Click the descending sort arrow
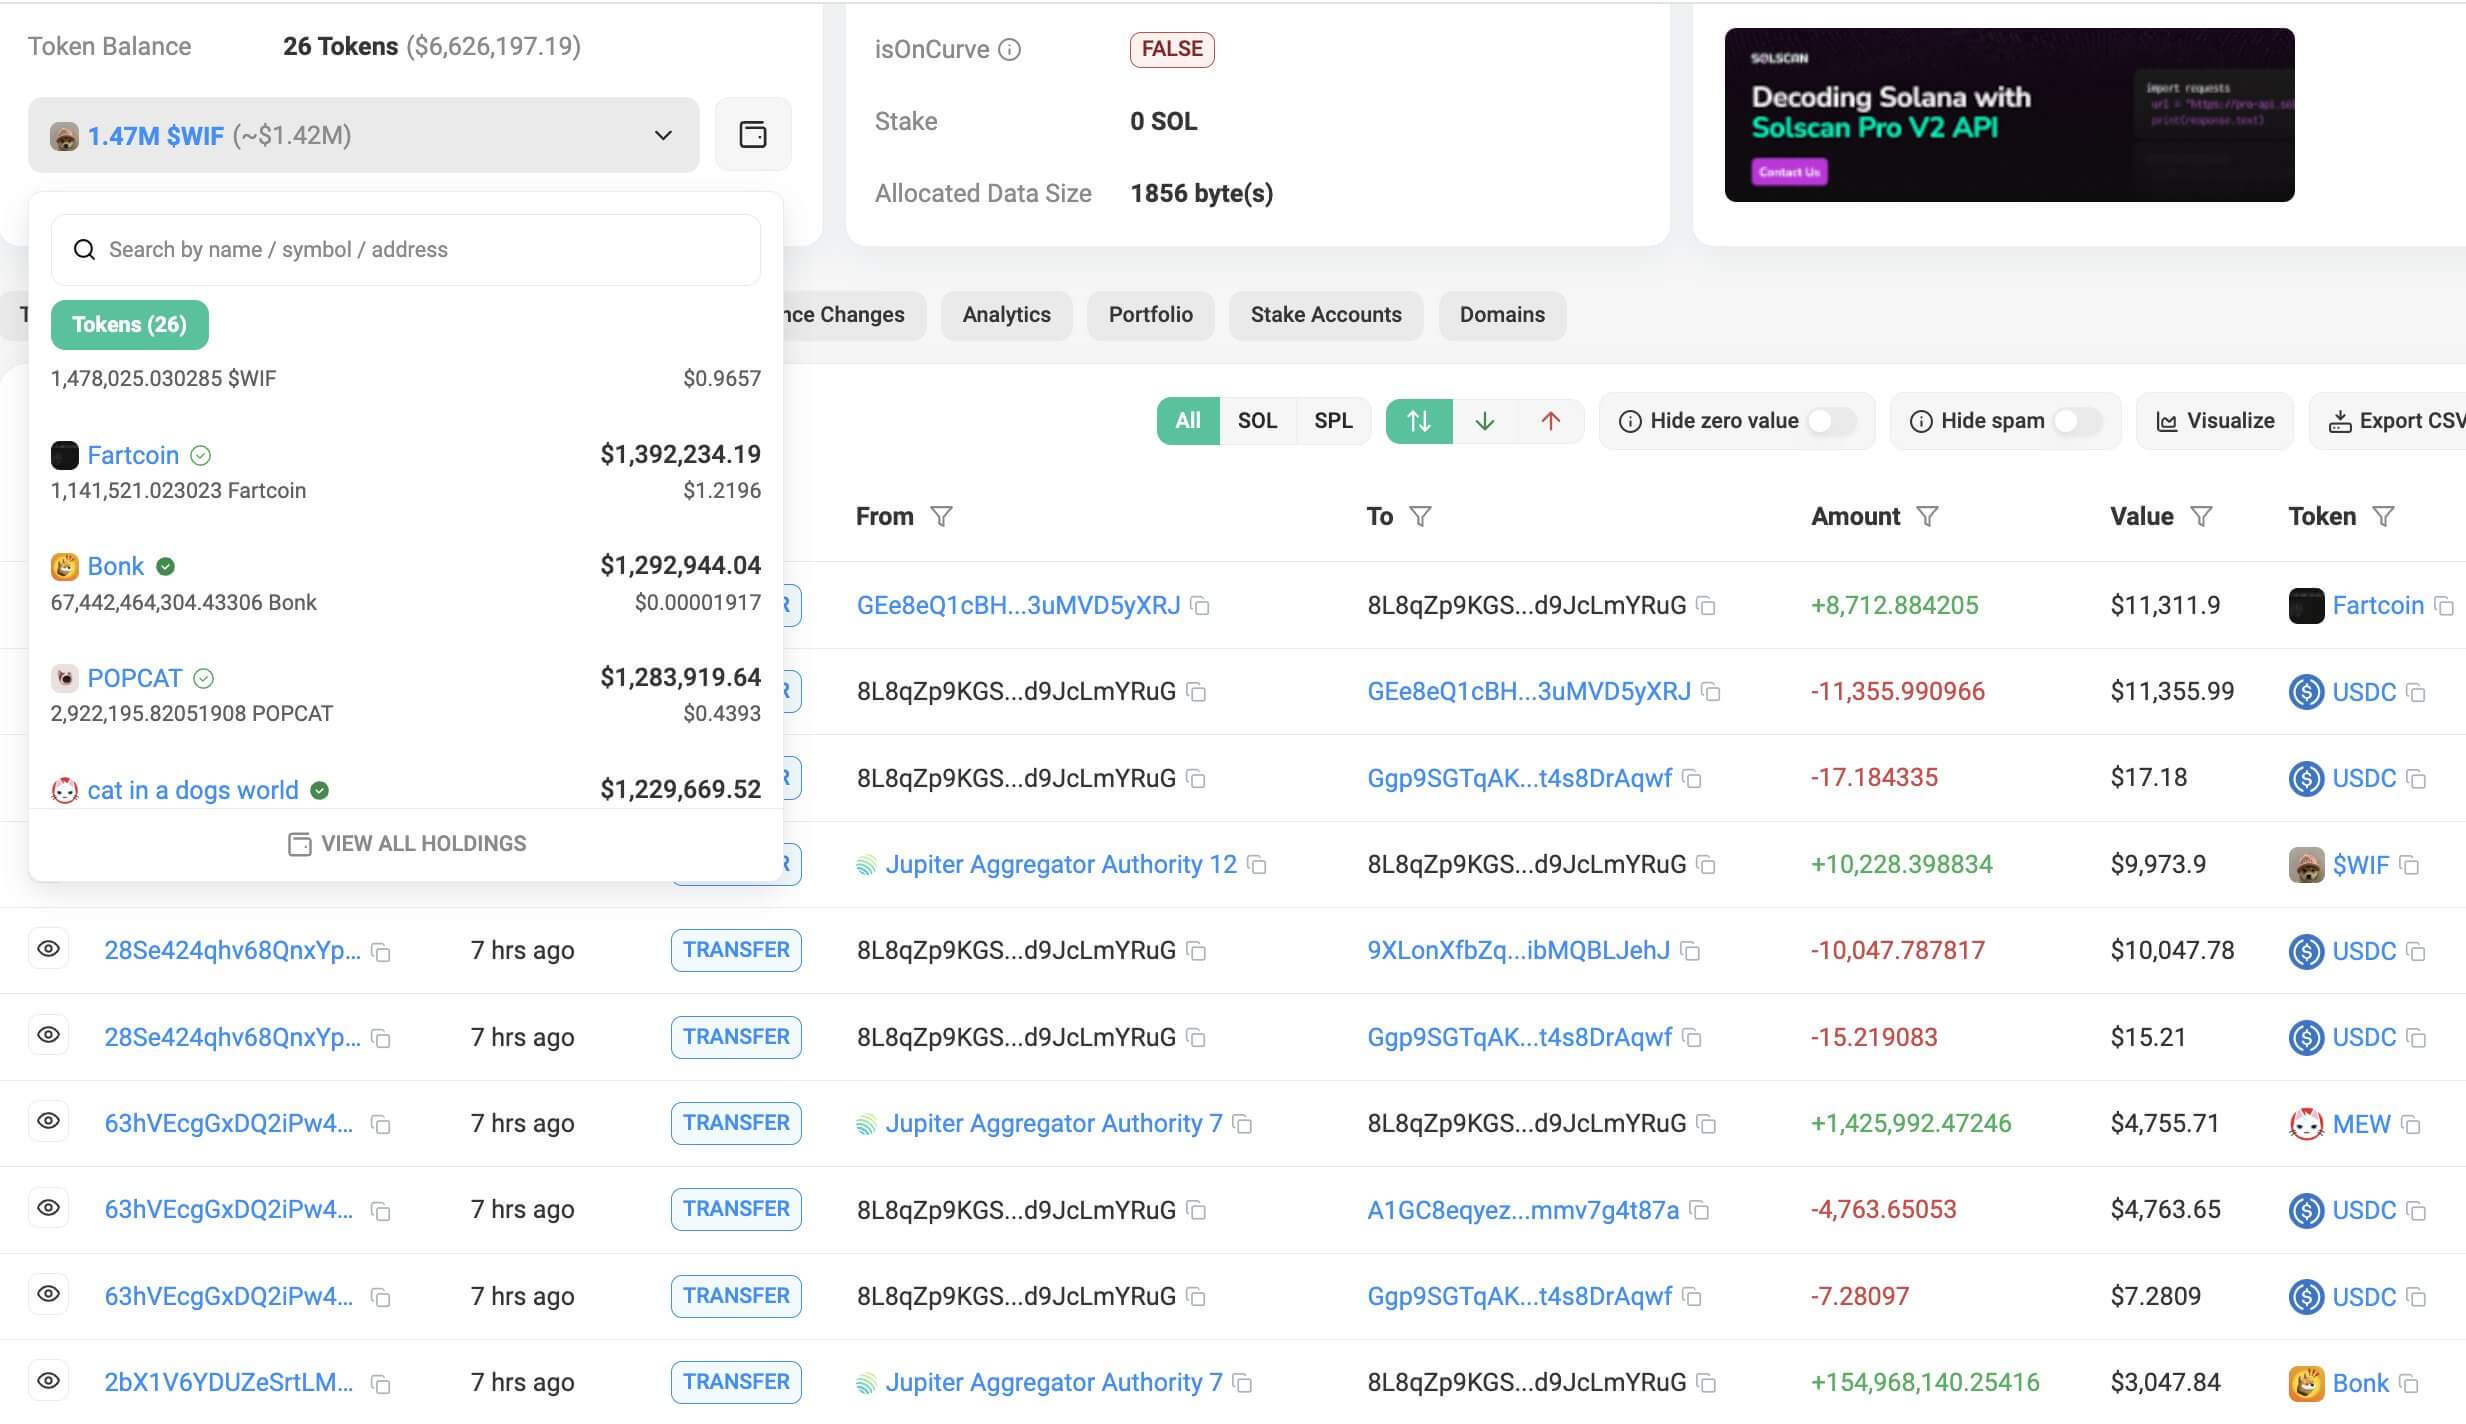Image resolution: width=2466 pixels, height=1424 pixels. click(1484, 420)
